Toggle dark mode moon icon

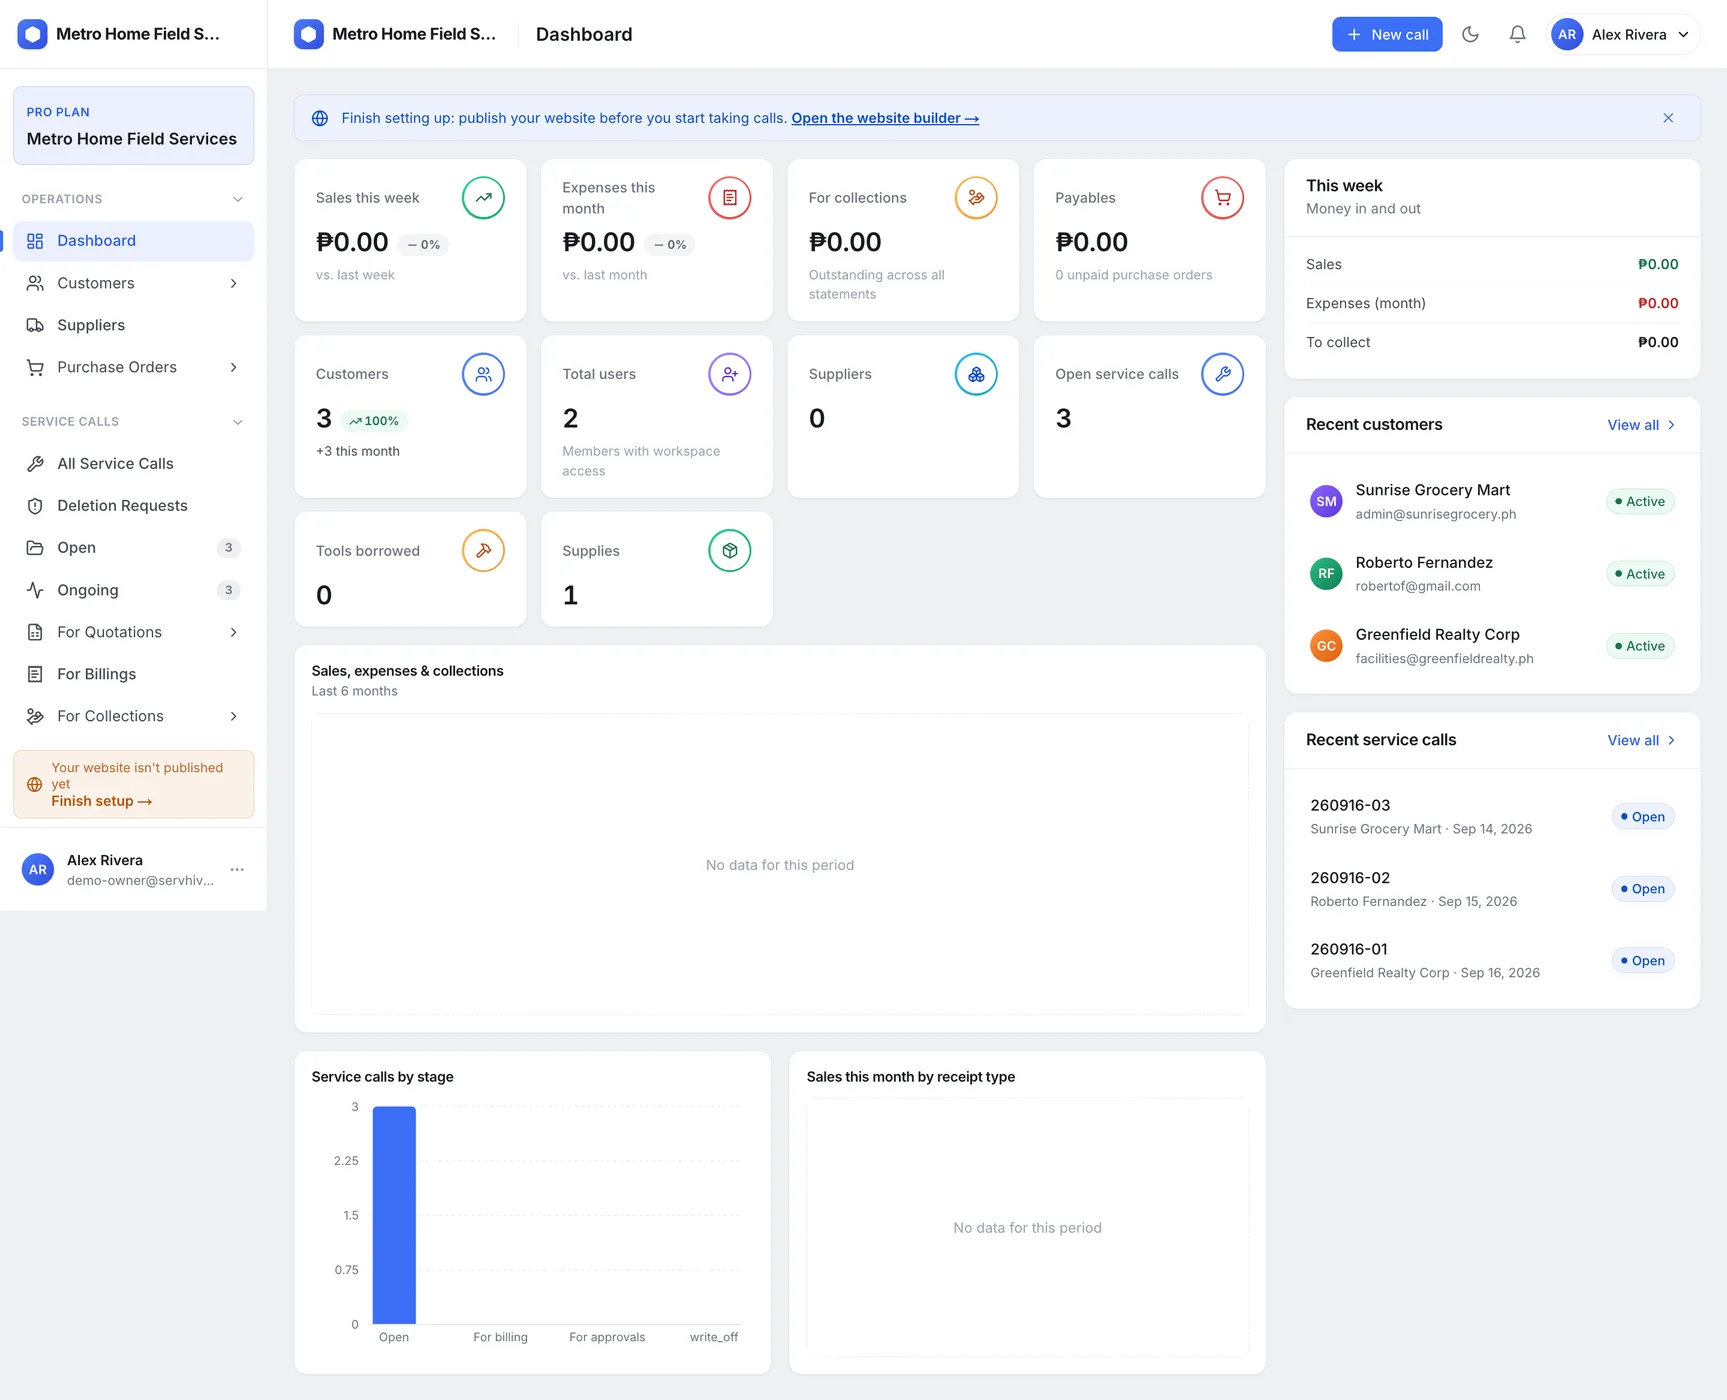click(x=1470, y=34)
